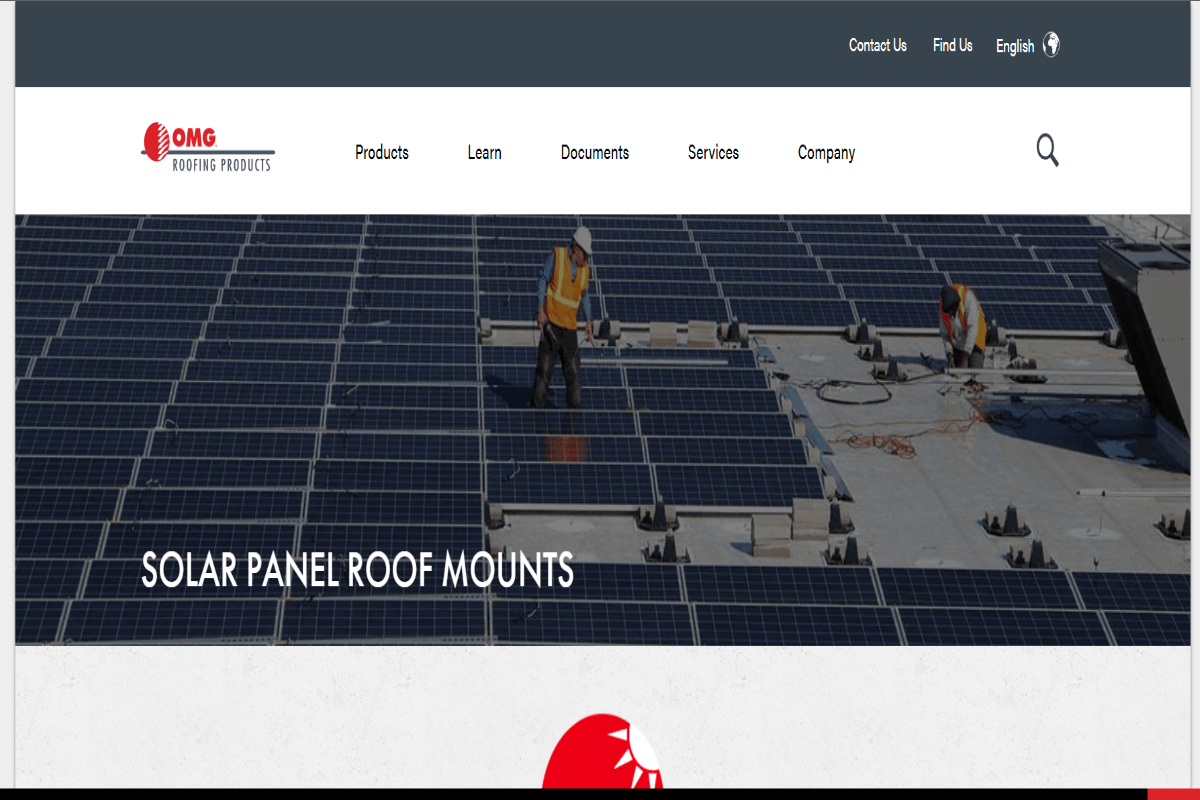The image size is (1200, 800).
Task: Select the globe next to English
Action: 1051,45
